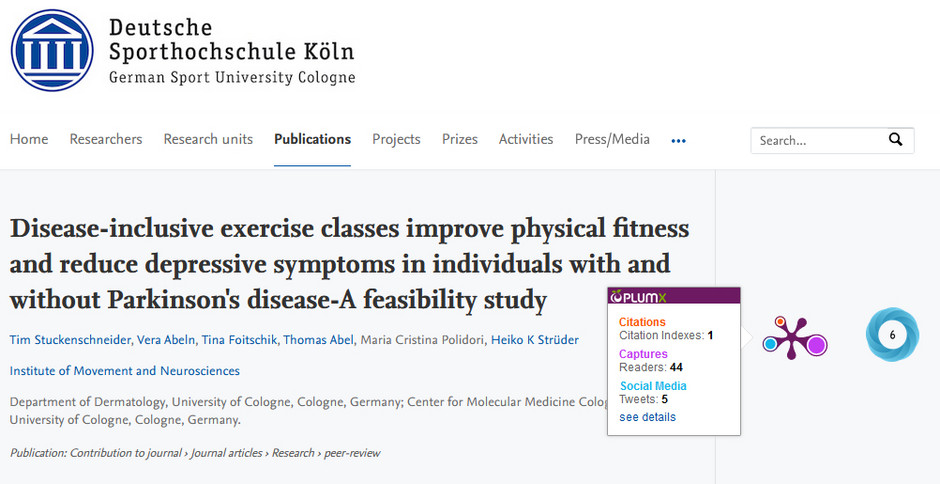
Task: Open the Press/Media section
Action: click(612, 139)
